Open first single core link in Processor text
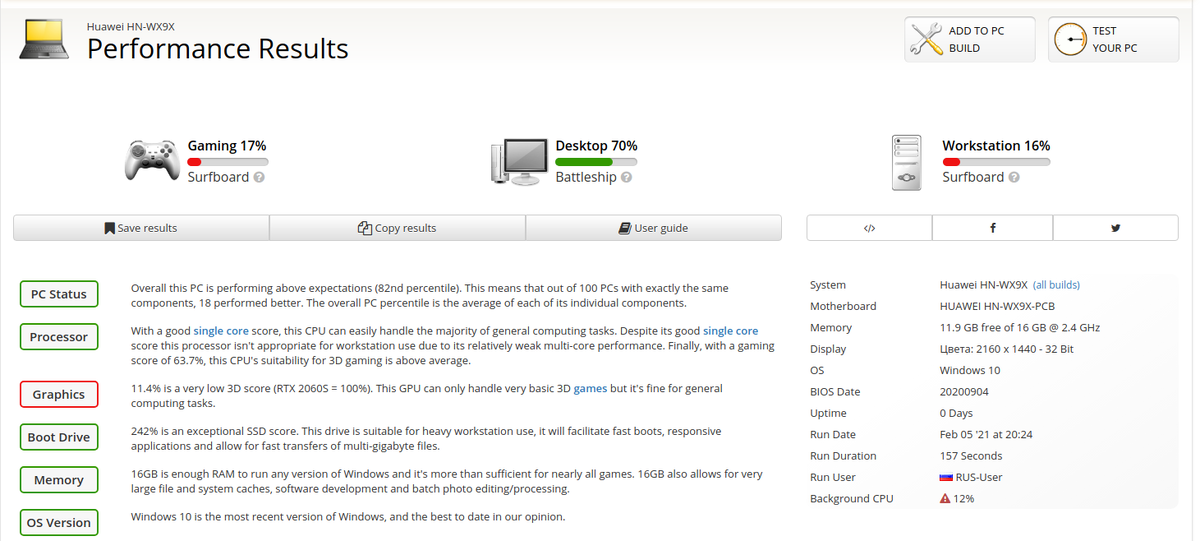 (221, 330)
